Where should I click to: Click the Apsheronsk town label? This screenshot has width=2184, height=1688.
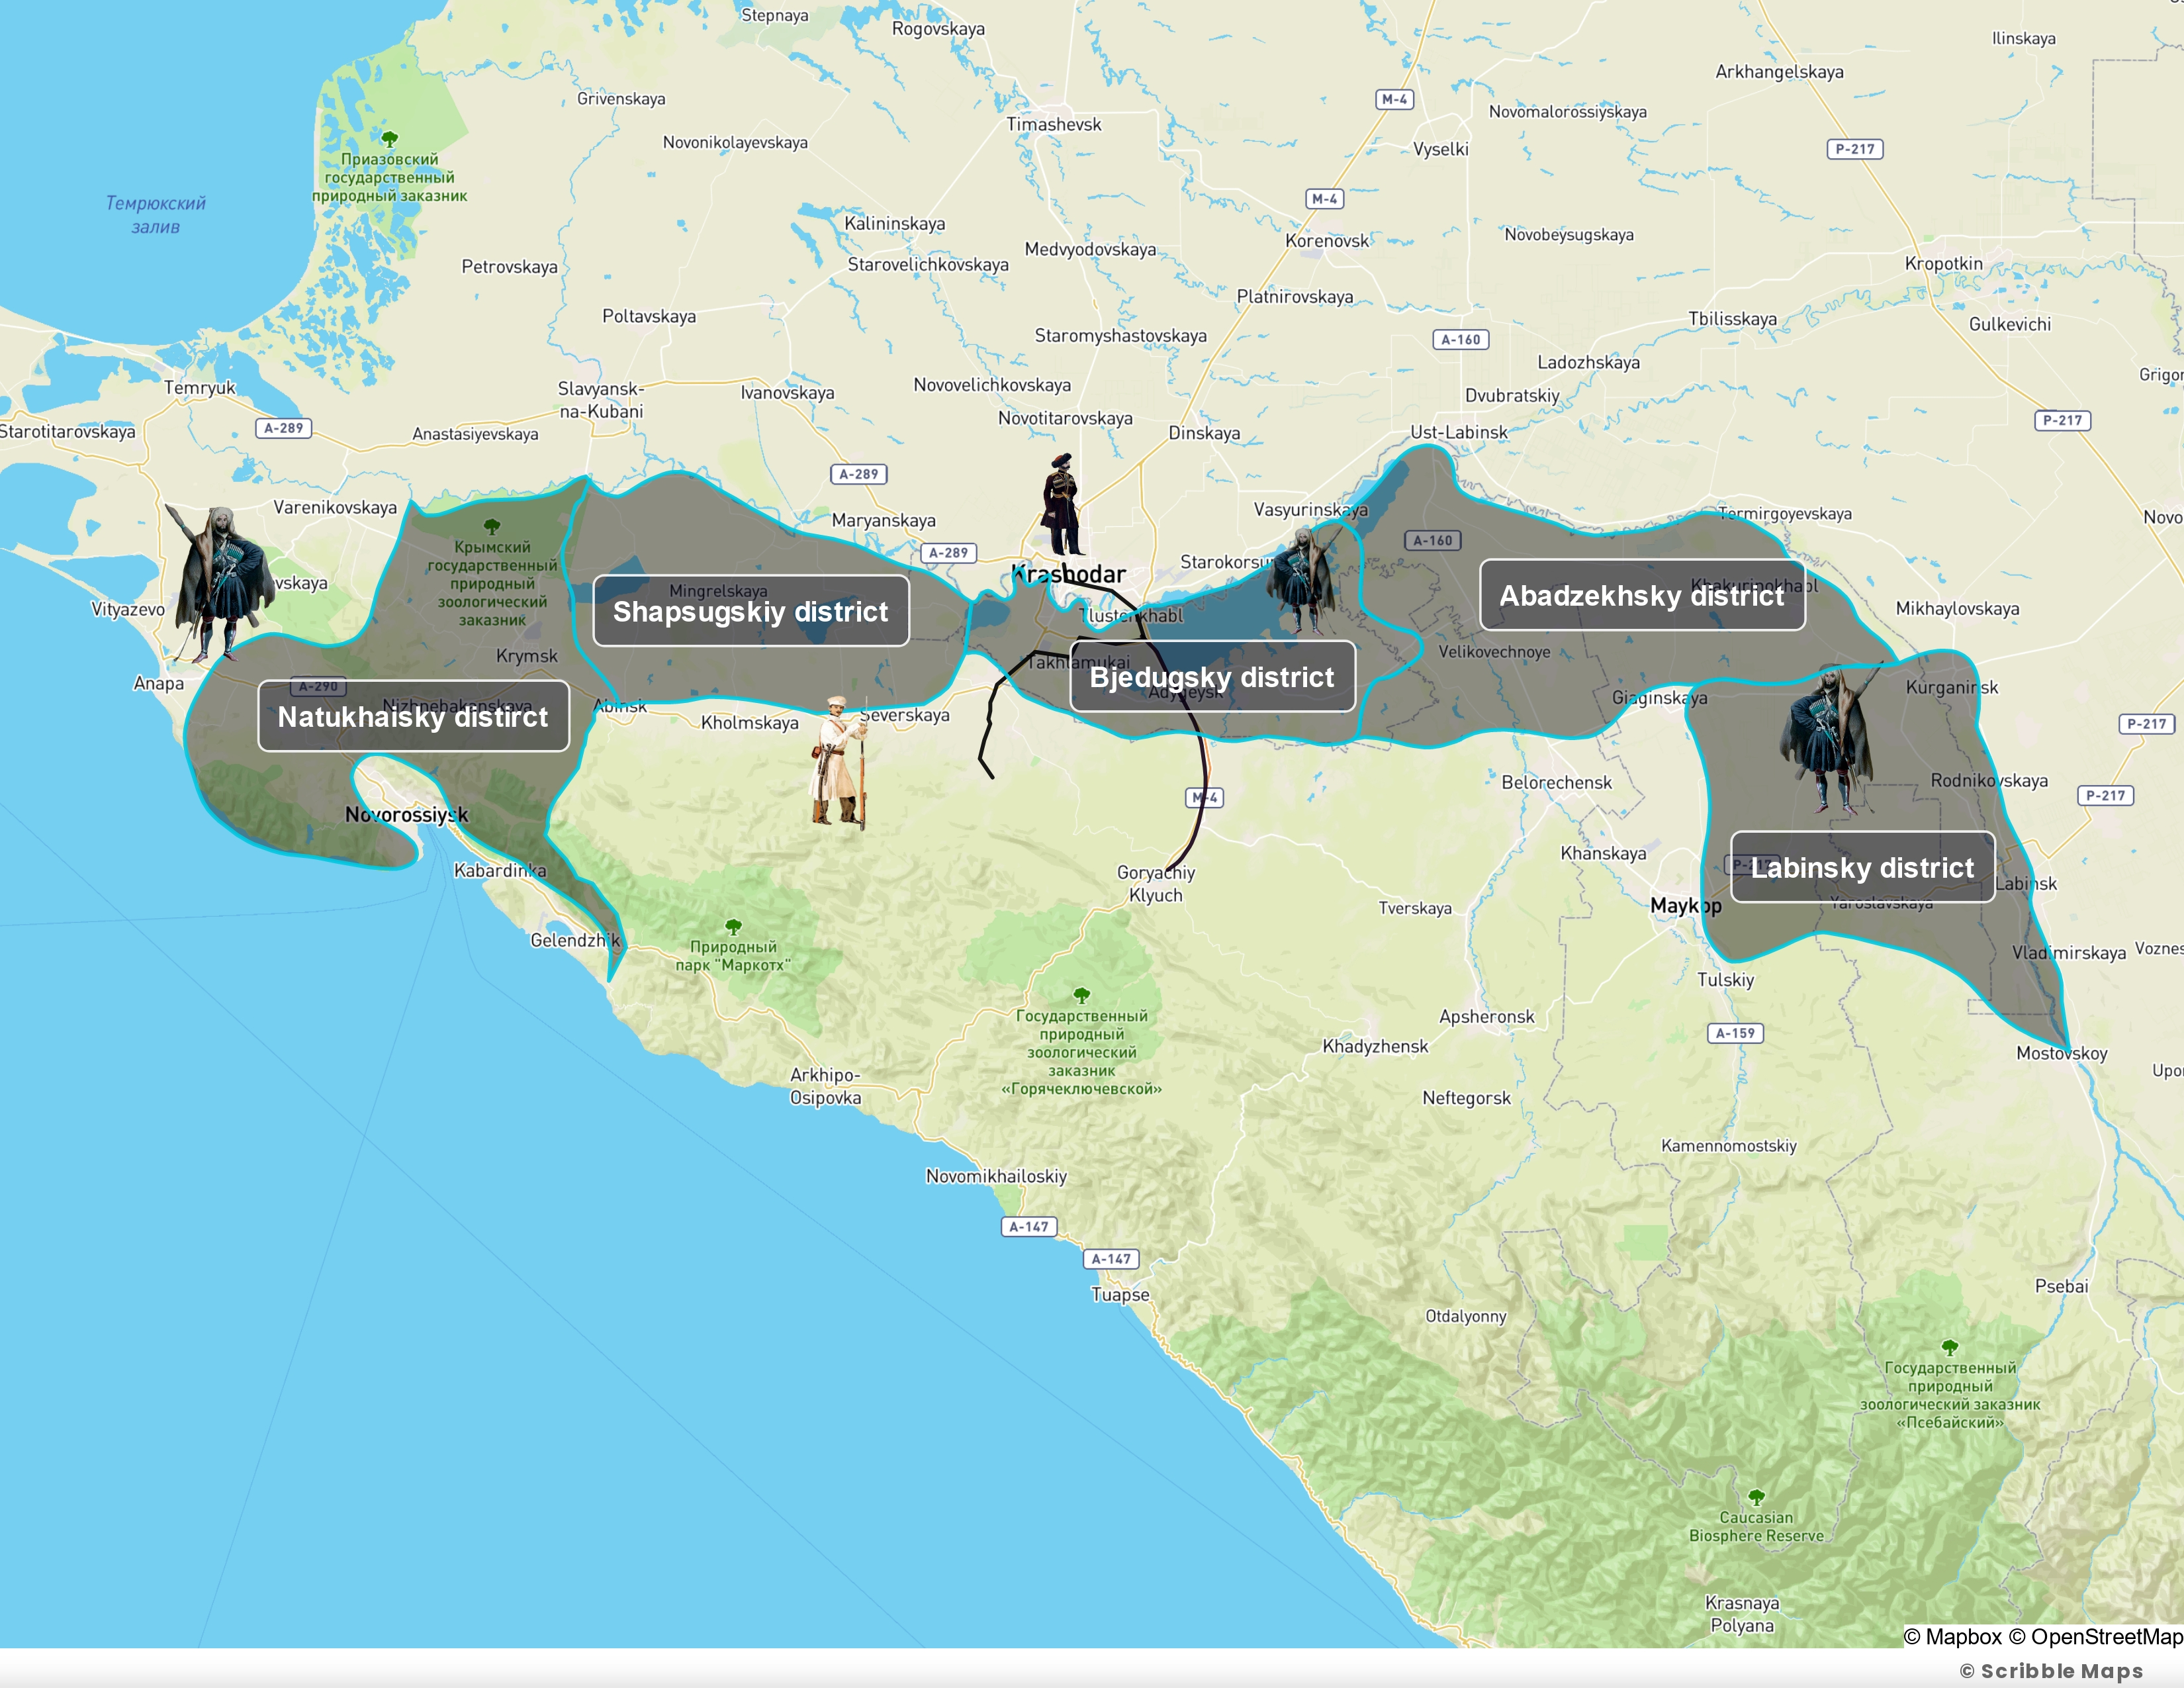click(x=1486, y=1017)
